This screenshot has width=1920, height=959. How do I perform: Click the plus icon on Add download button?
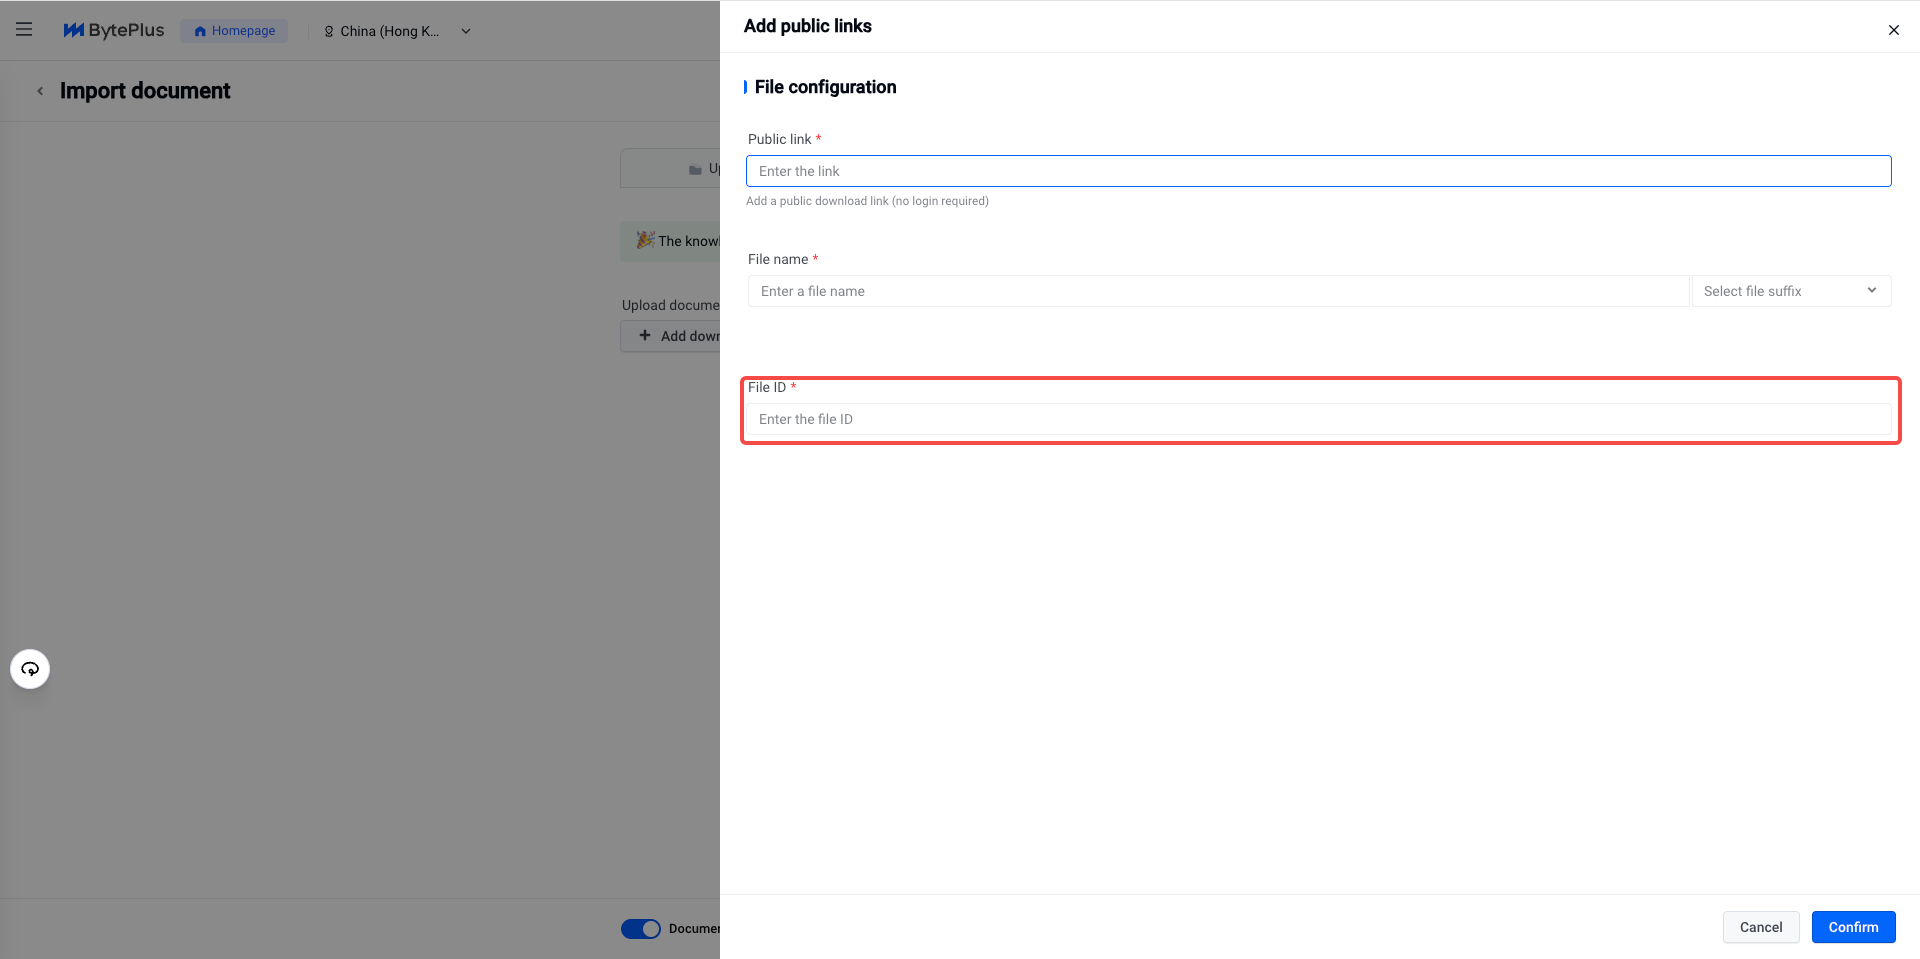point(645,336)
